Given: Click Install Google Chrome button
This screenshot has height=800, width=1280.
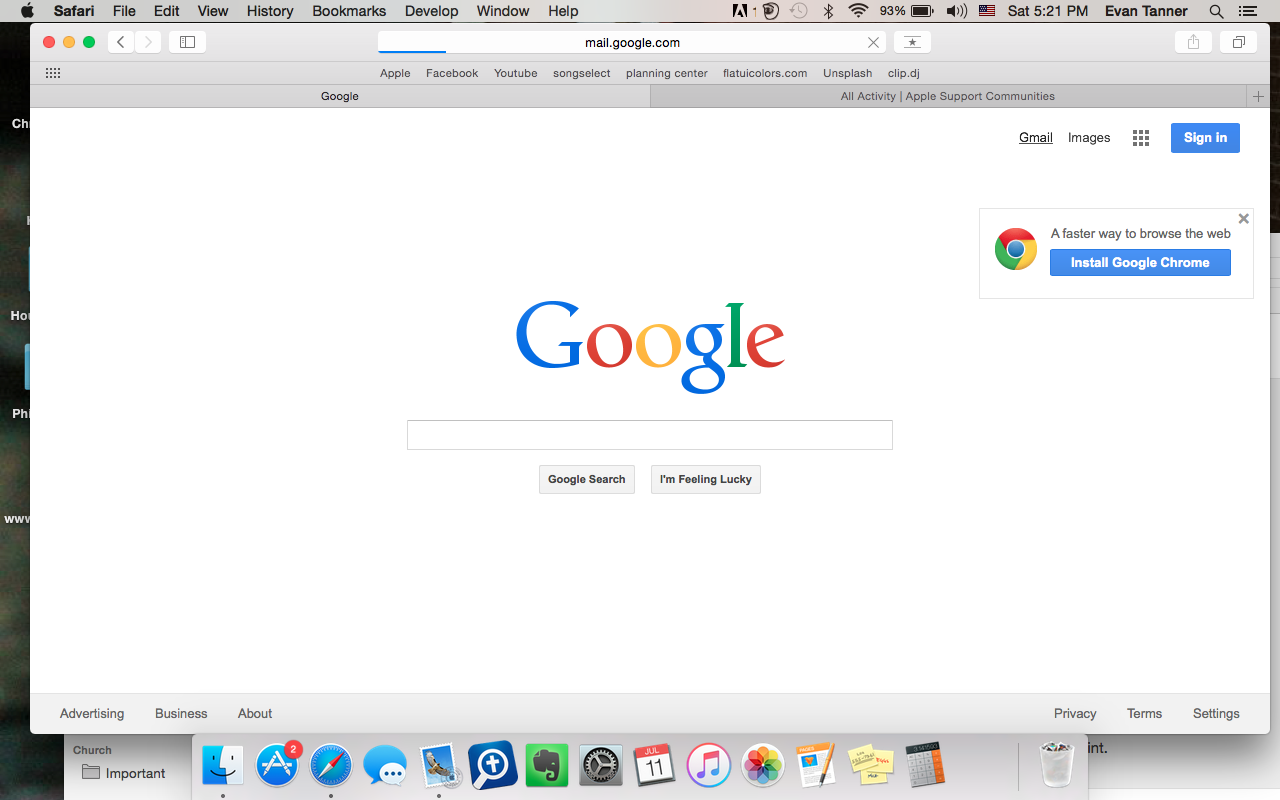Looking at the screenshot, I should click(1140, 262).
